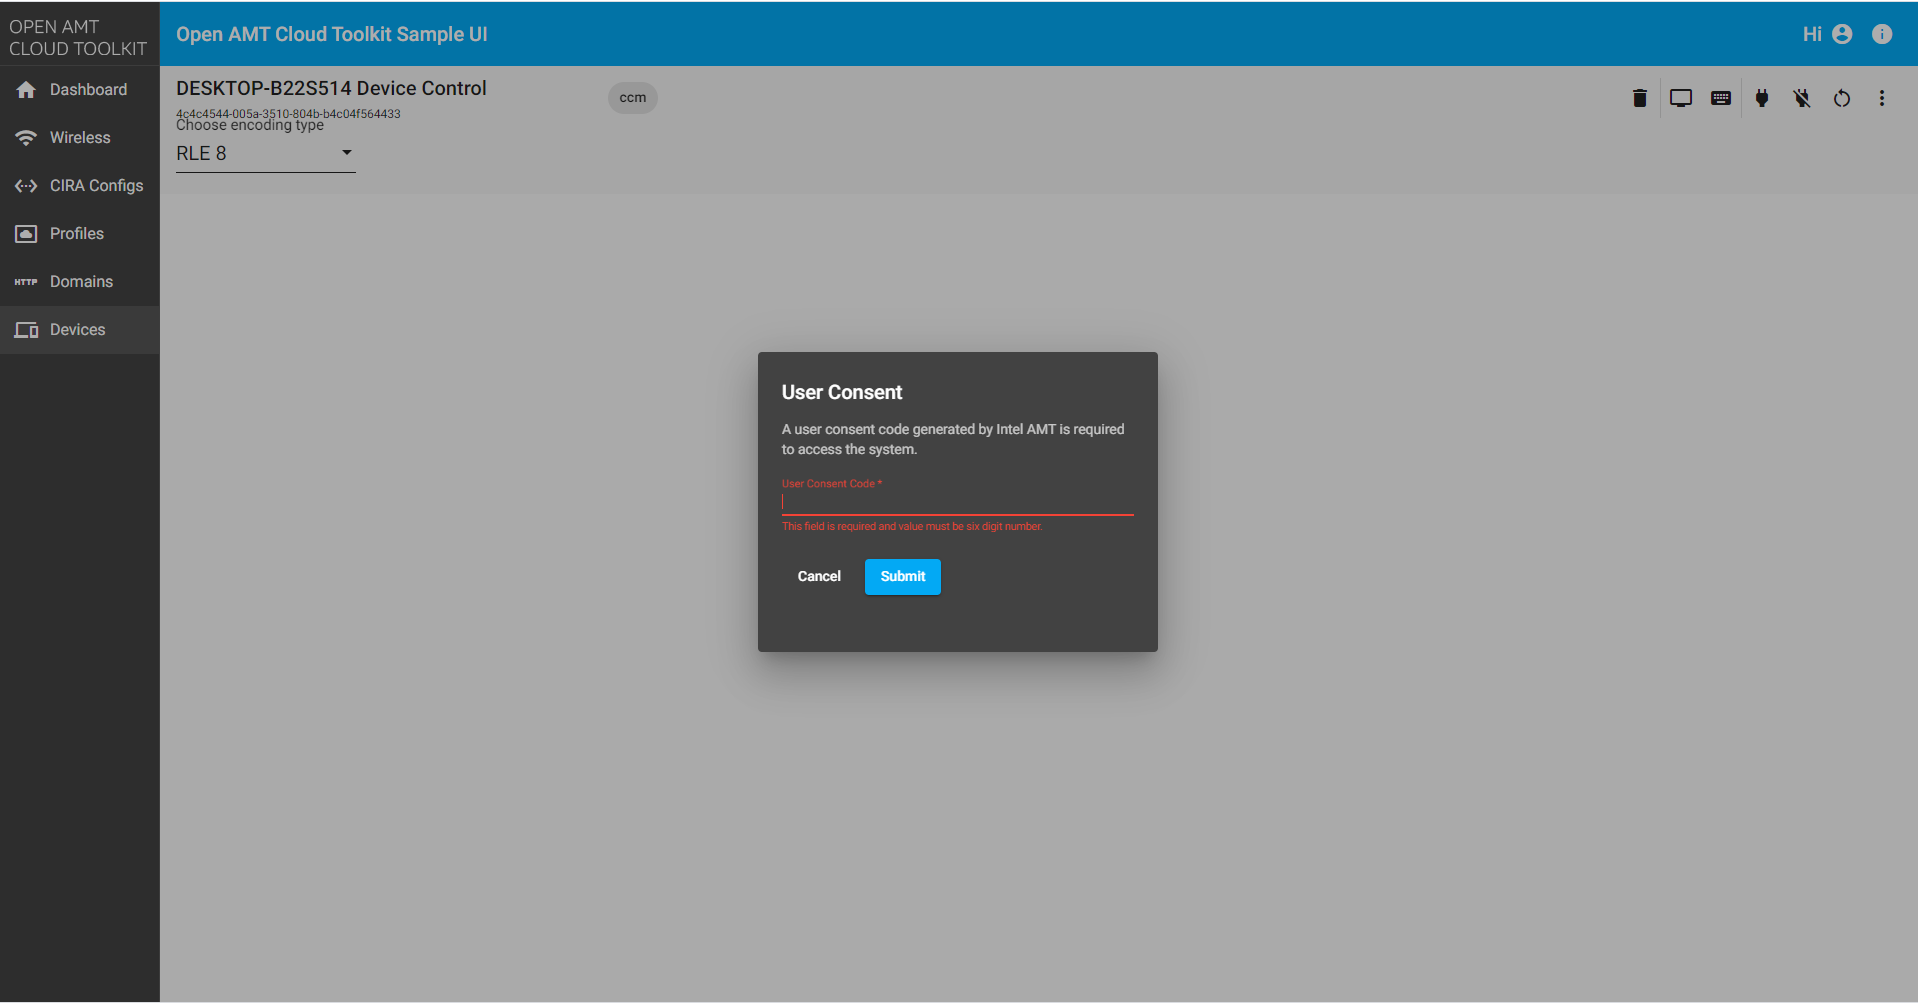Click the Devices sidebar icon
The image size is (1918, 1004).
click(26, 330)
